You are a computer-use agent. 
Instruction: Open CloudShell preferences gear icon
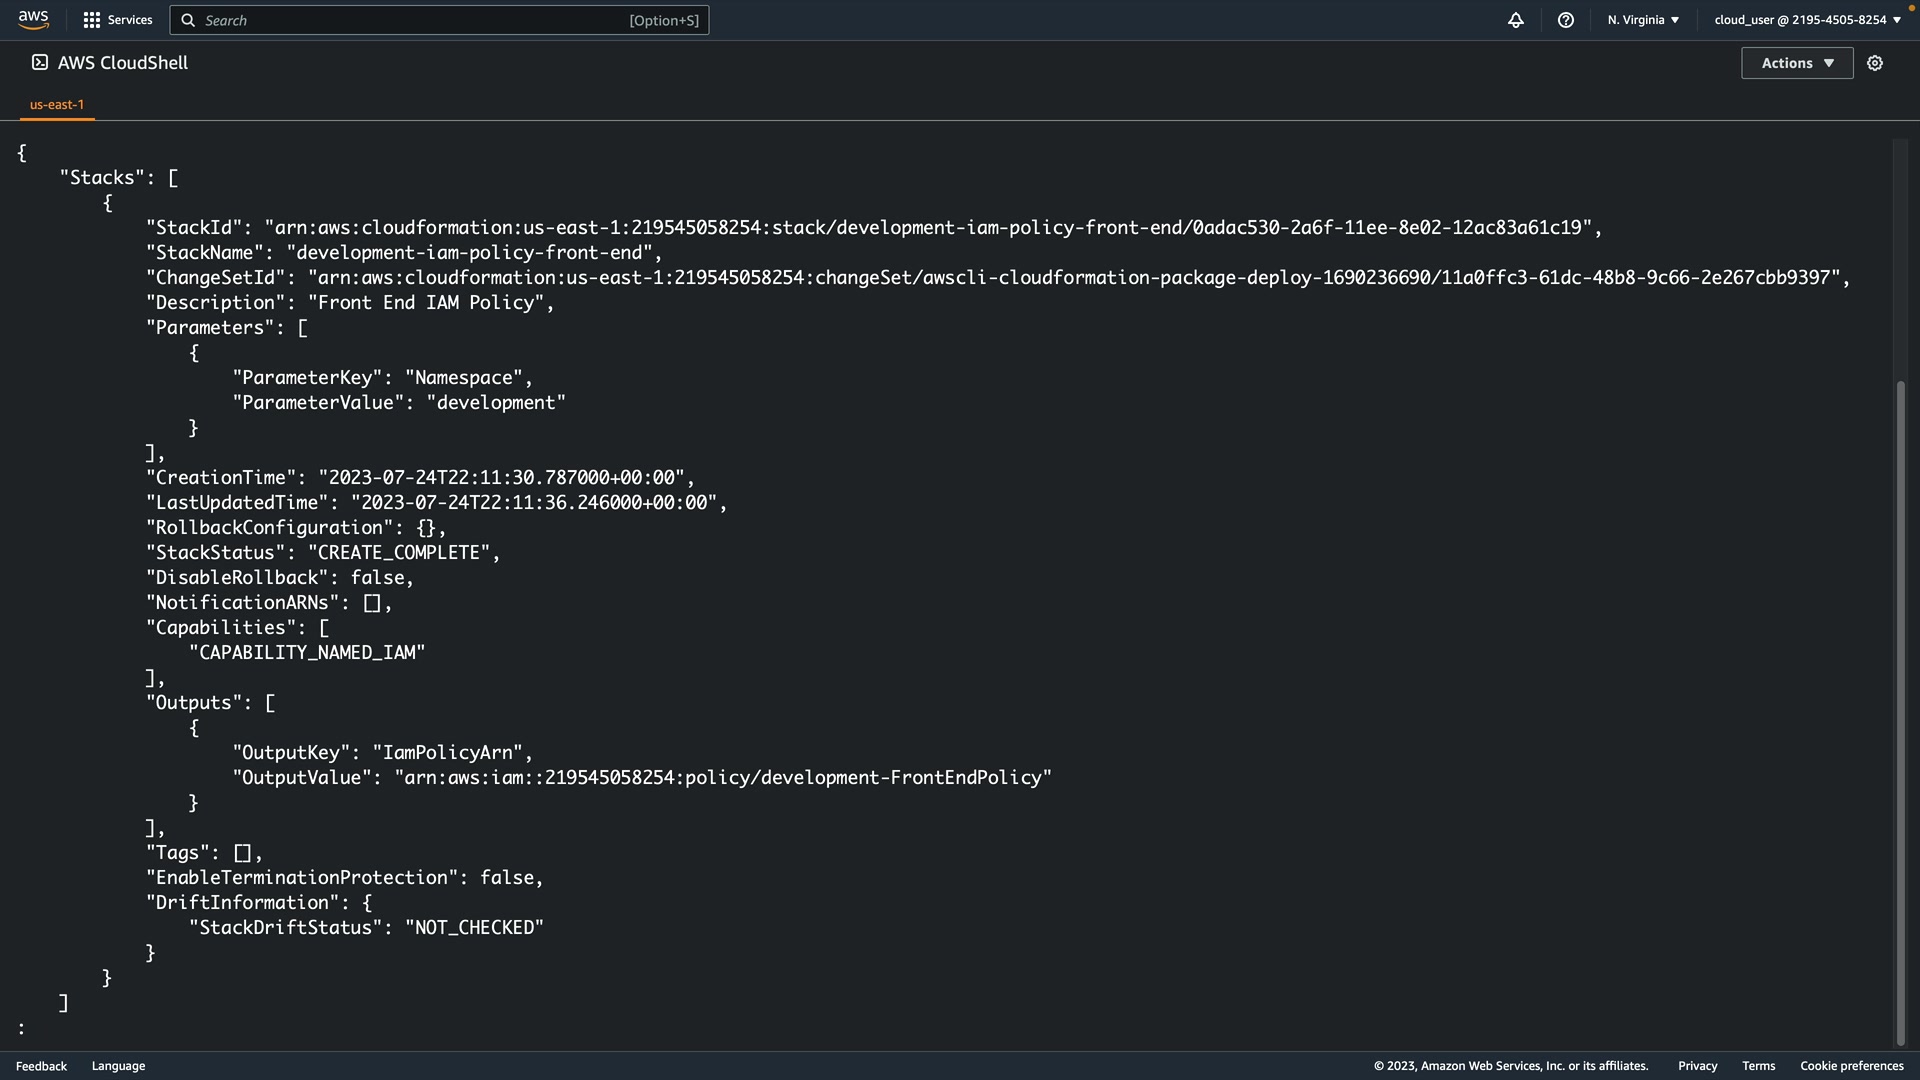coord(1875,63)
